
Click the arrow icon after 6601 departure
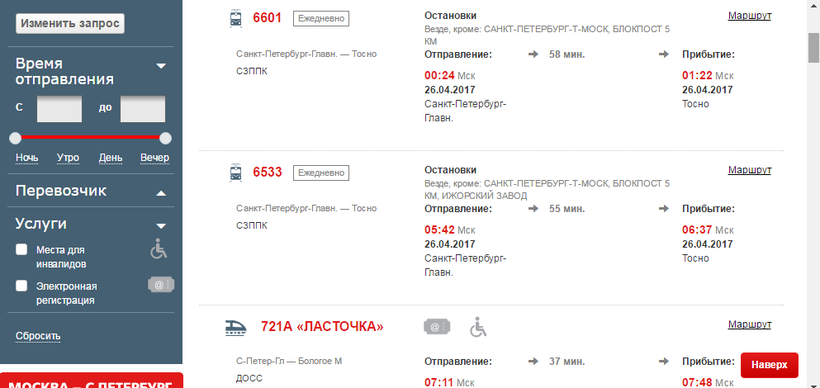[533, 54]
